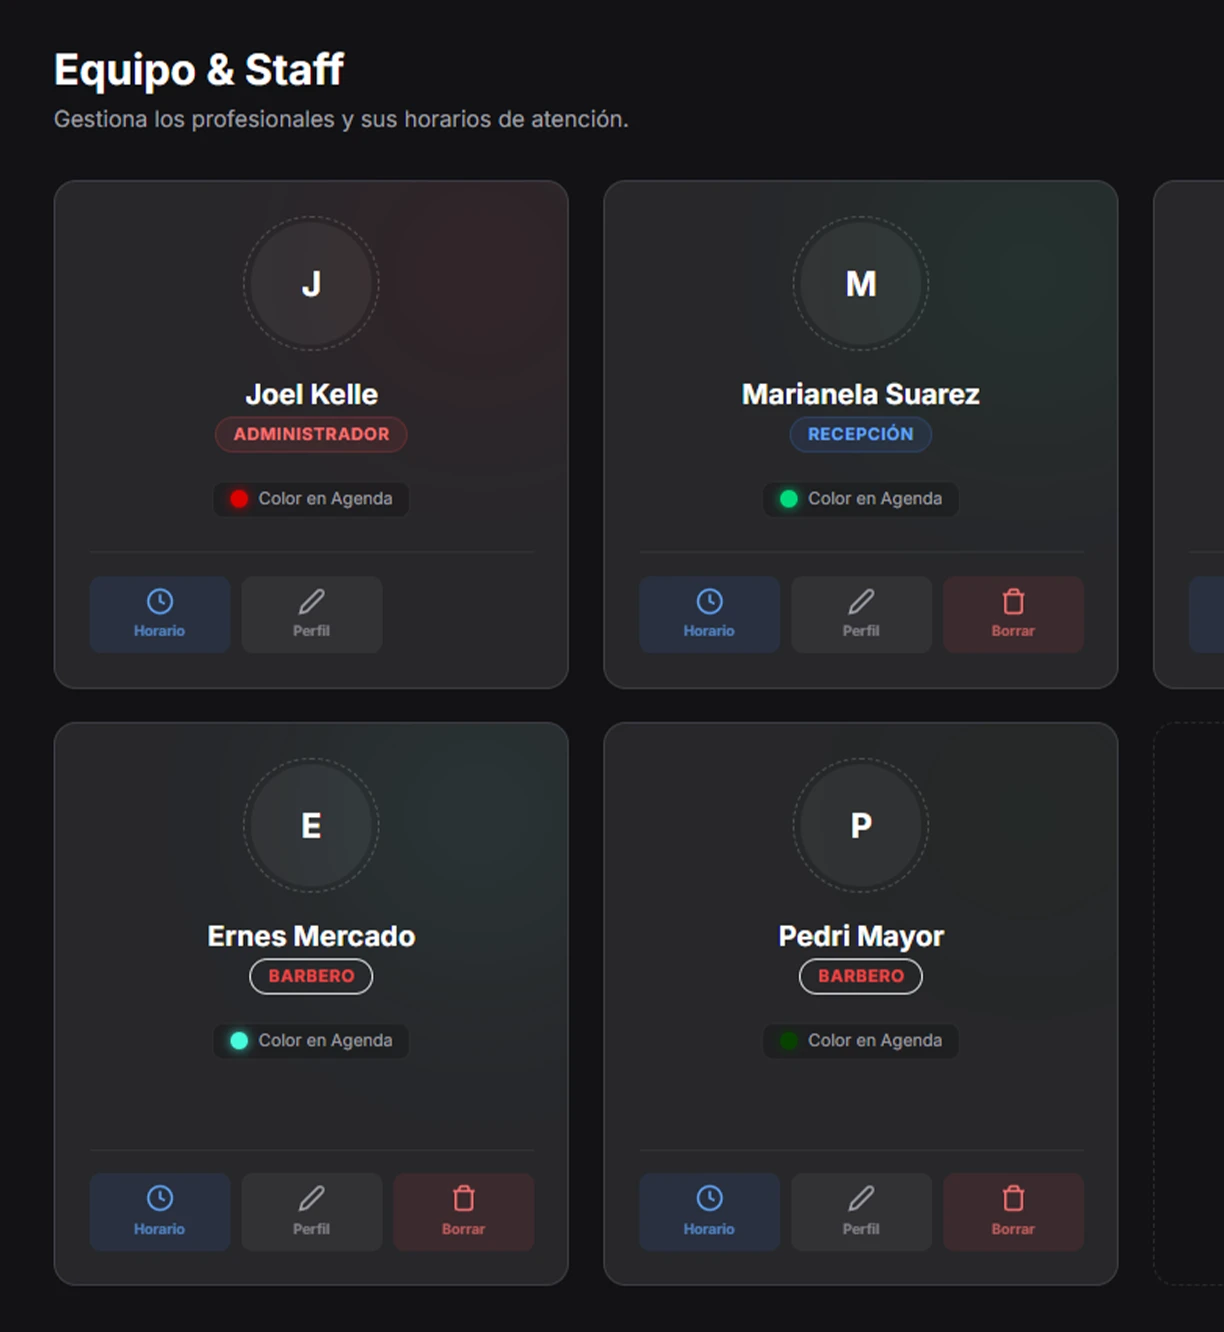Delete Marianela Suarez with Borrar trash icon
Viewport: 1224px width, 1332px height.
point(1013,602)
